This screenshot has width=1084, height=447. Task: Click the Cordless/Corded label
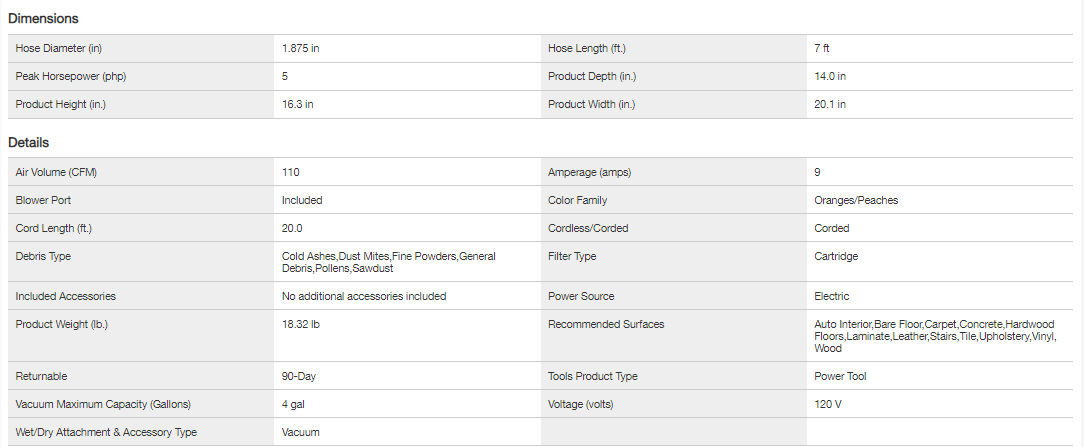pos(588,228)
